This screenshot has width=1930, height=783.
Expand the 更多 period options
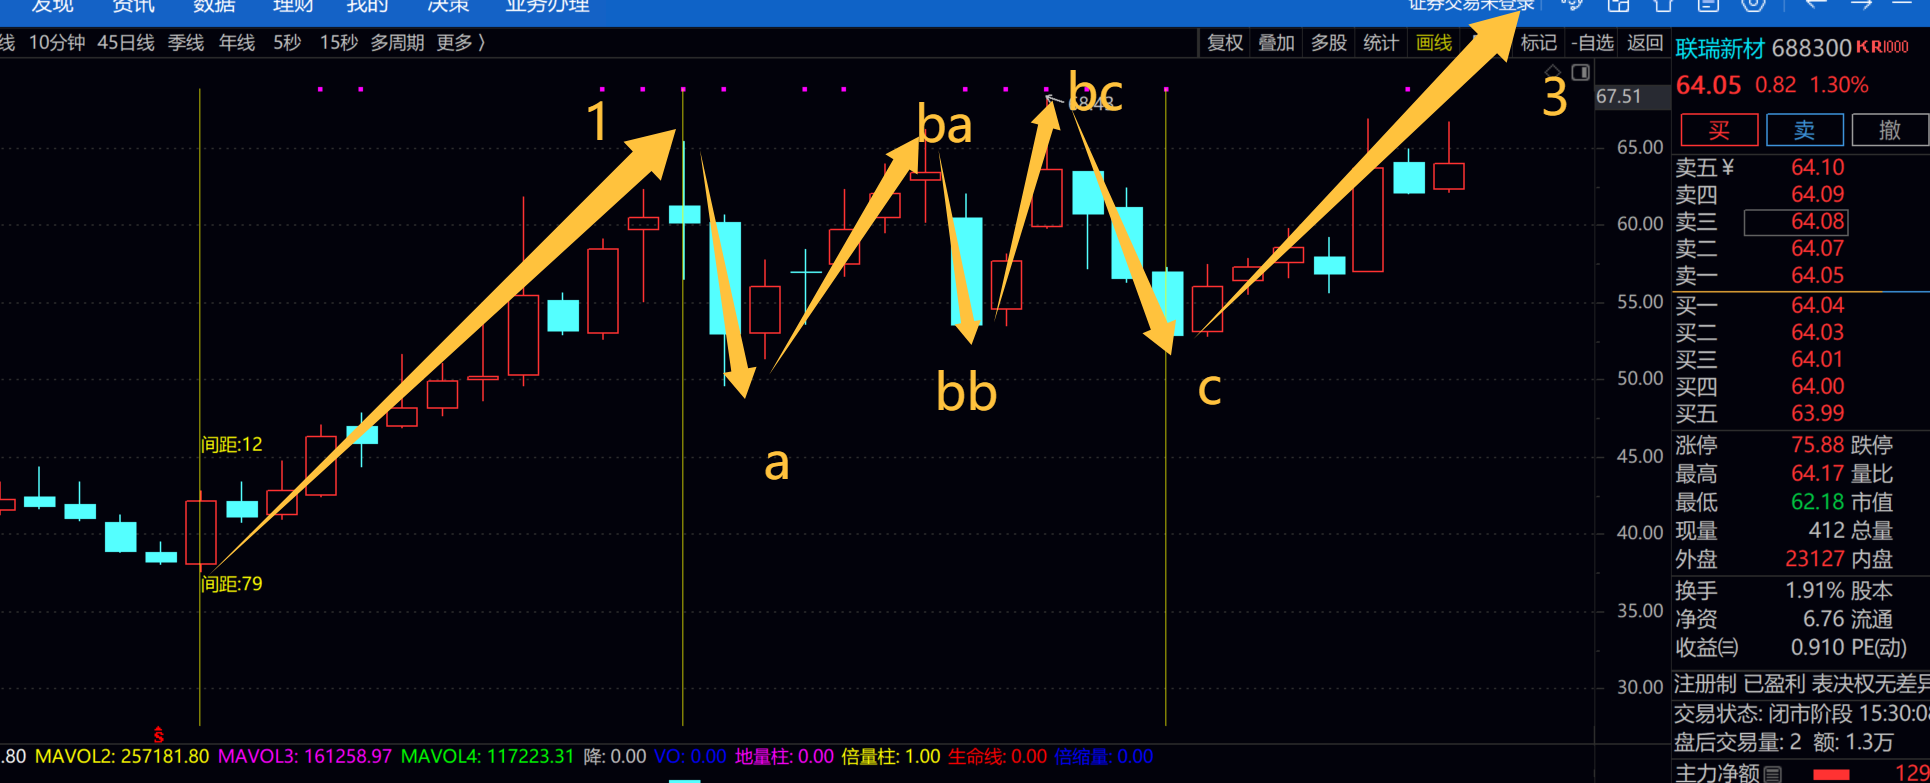pos(461,43)
